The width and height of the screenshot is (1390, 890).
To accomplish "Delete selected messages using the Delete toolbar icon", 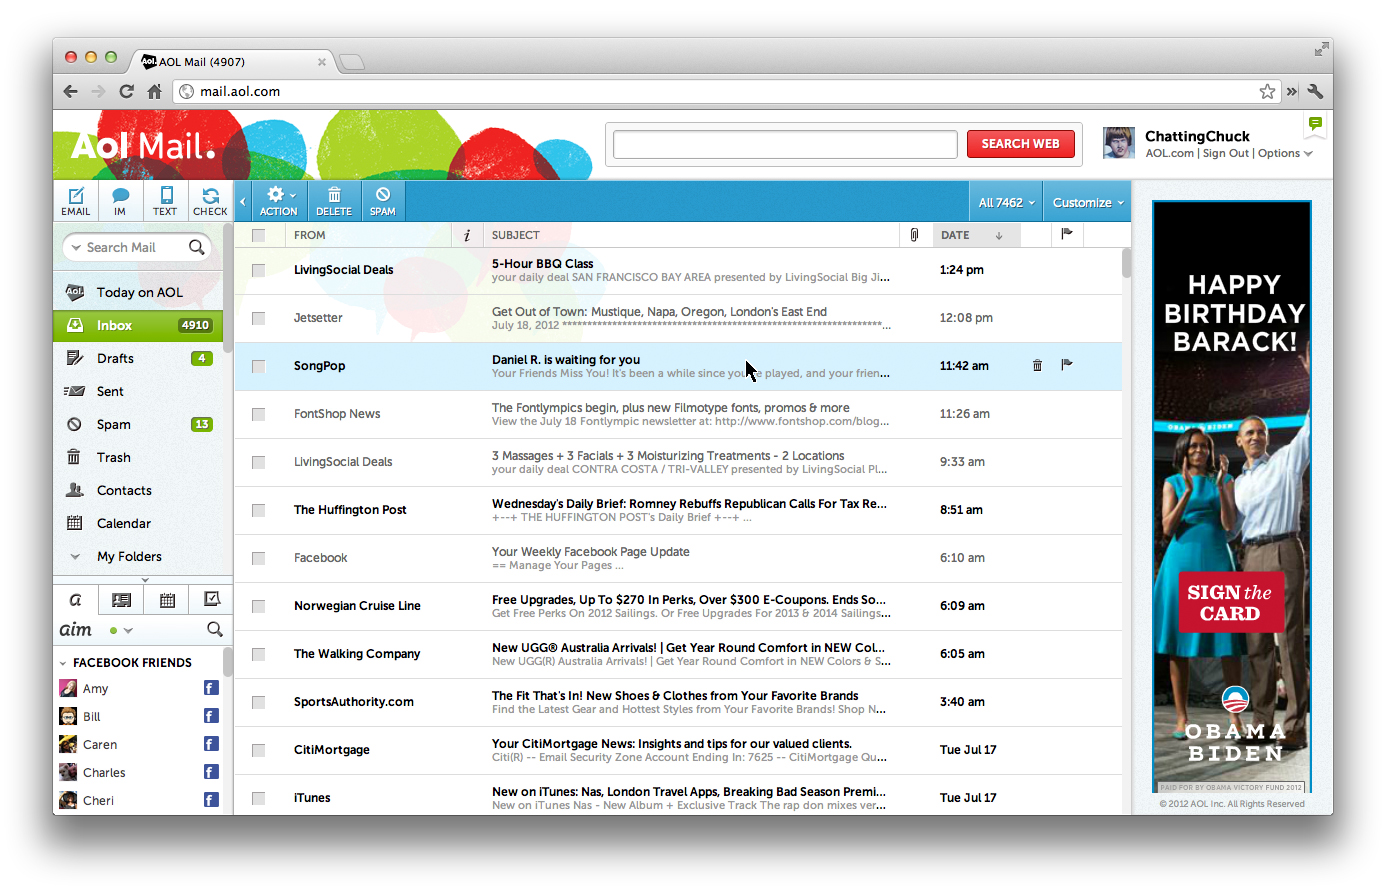I will 334,200.
